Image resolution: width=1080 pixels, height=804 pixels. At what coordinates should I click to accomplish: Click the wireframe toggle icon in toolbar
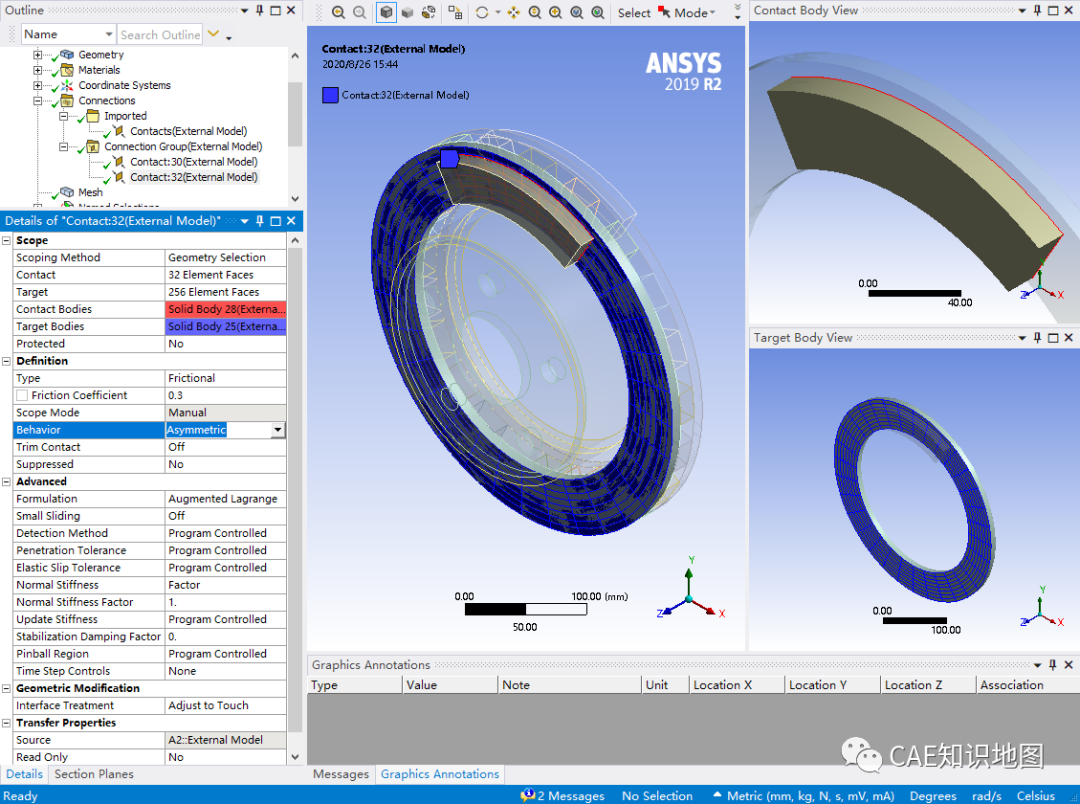(x=428, y=12)
